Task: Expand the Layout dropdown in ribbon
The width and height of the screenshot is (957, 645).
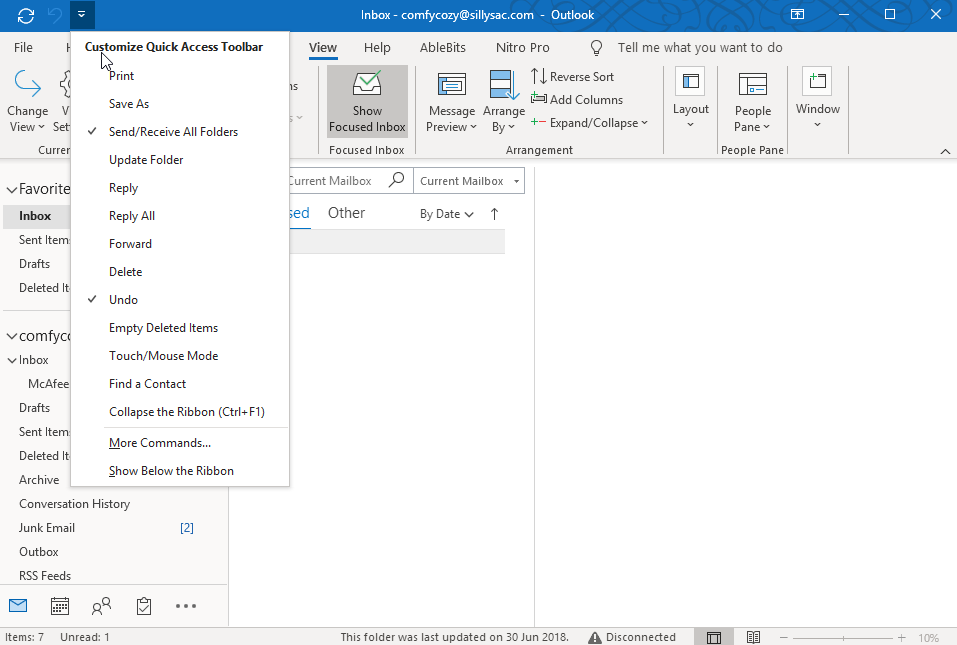Action: tap(690, 110)
